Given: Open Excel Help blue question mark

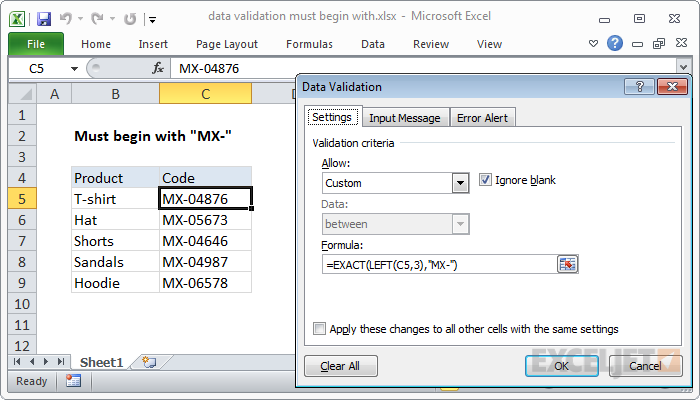Looking at the screenshot, I should tap(615, 43).
